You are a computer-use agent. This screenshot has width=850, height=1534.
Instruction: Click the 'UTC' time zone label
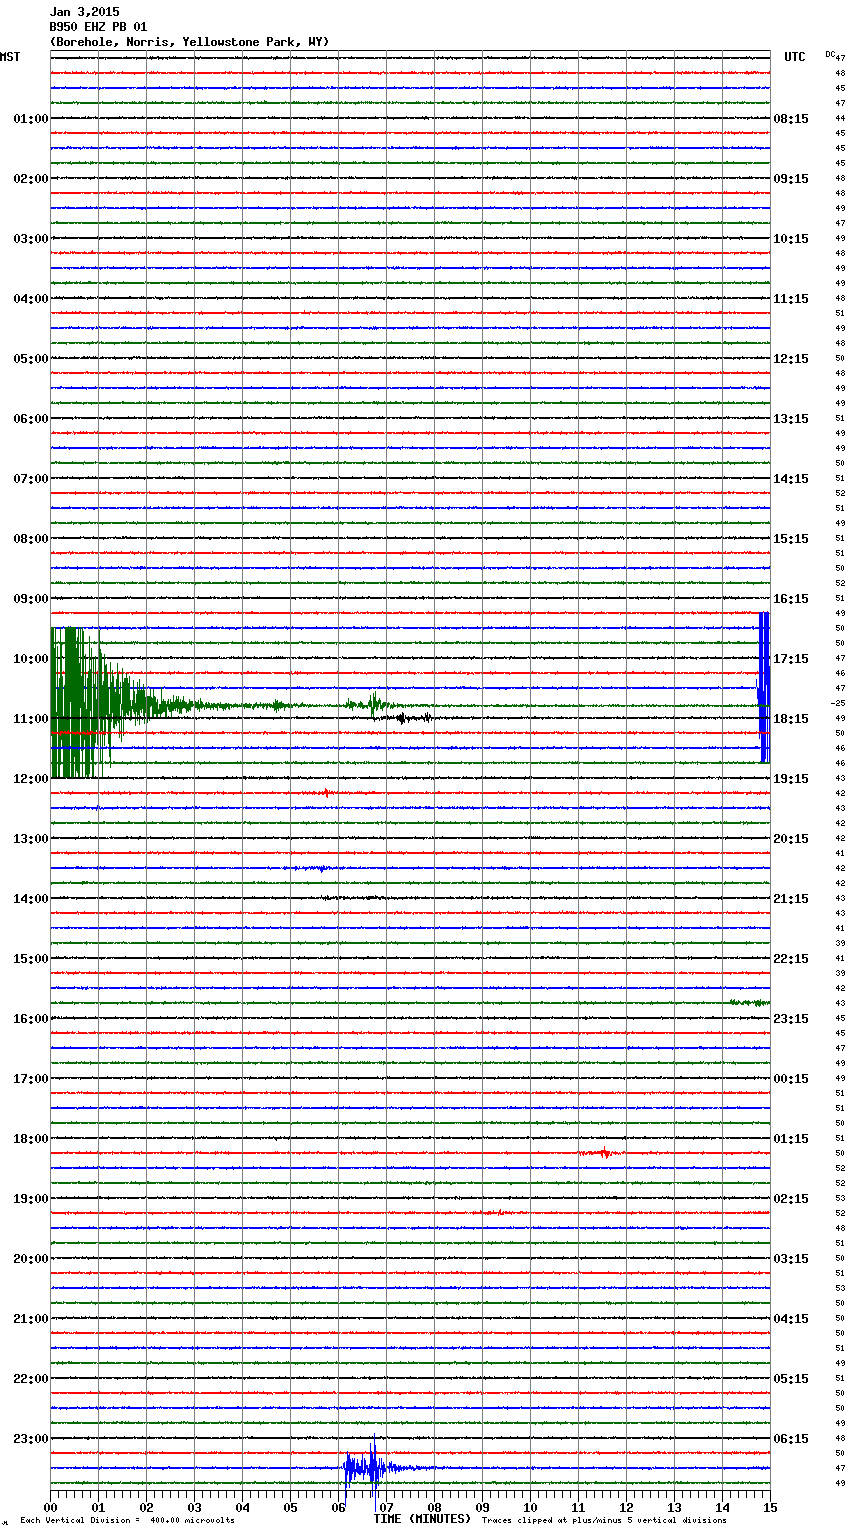pos(795,57)
